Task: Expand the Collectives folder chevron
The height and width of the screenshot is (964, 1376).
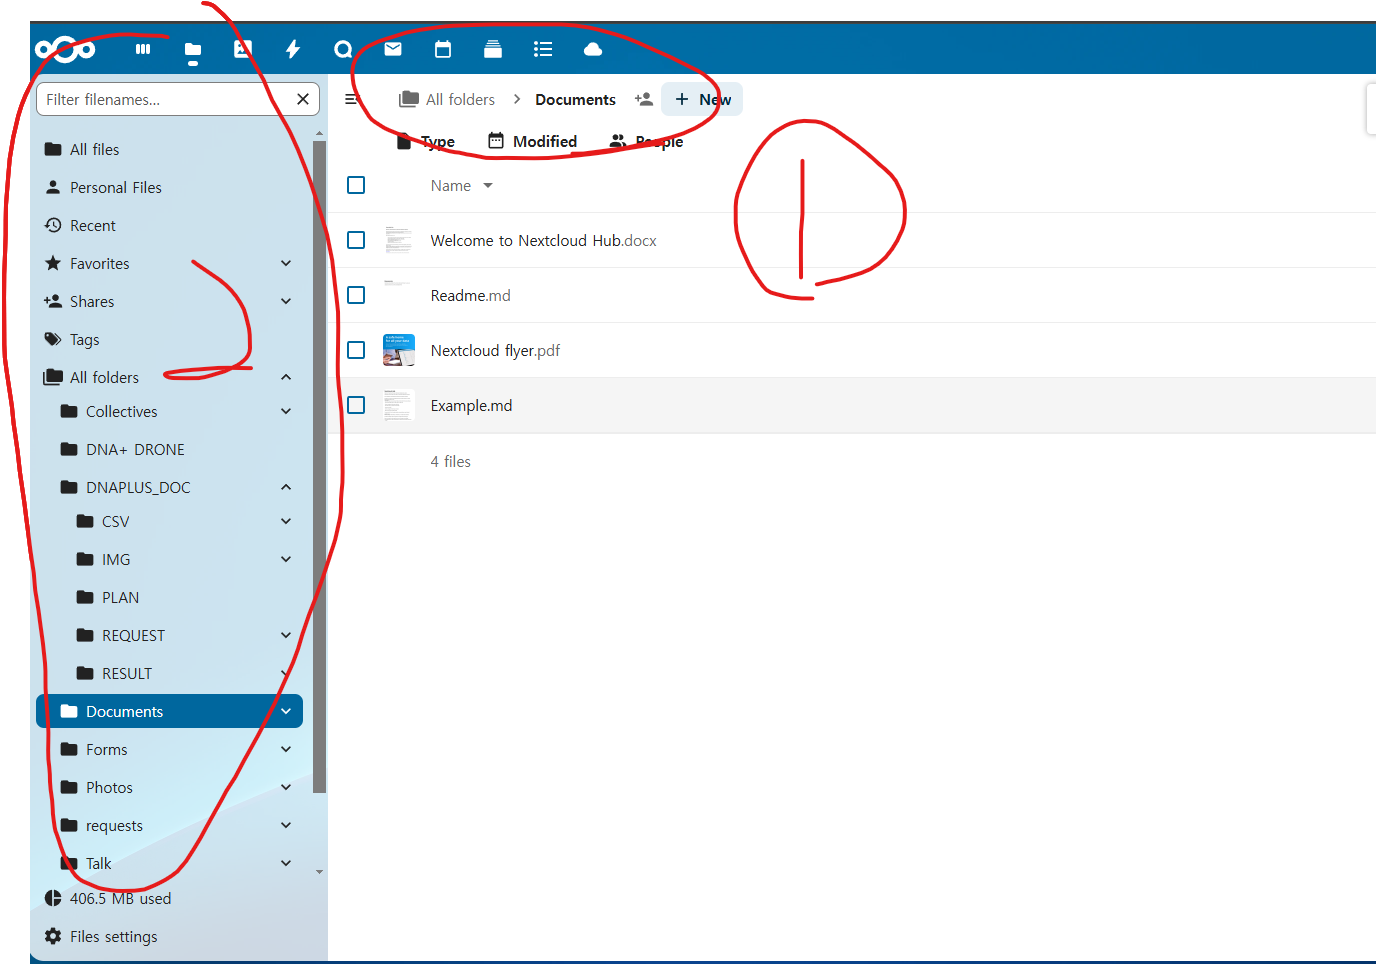Action: click(x=286, y=411)
